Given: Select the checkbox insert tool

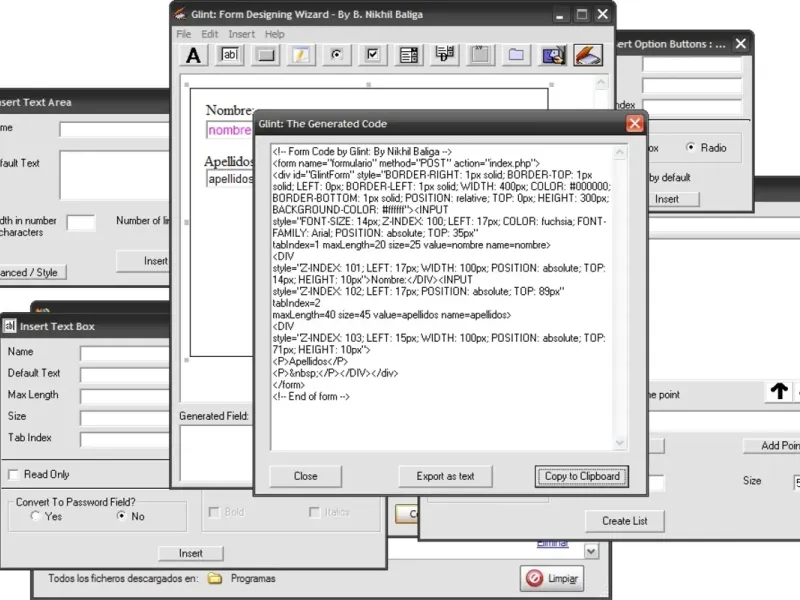Looking at the screenshot, I should coord(373,55).
